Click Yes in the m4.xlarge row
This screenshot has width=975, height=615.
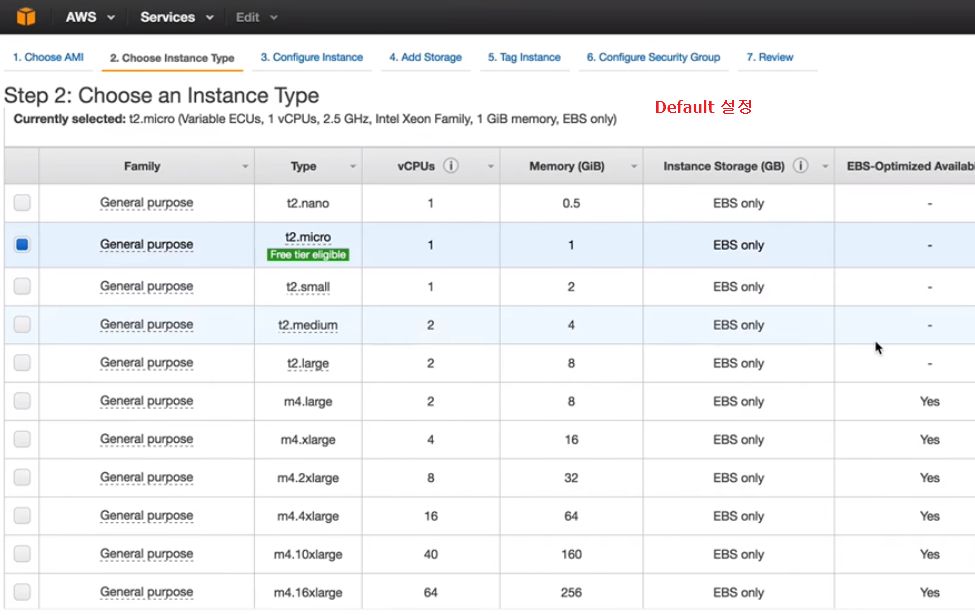click(930, 440)
